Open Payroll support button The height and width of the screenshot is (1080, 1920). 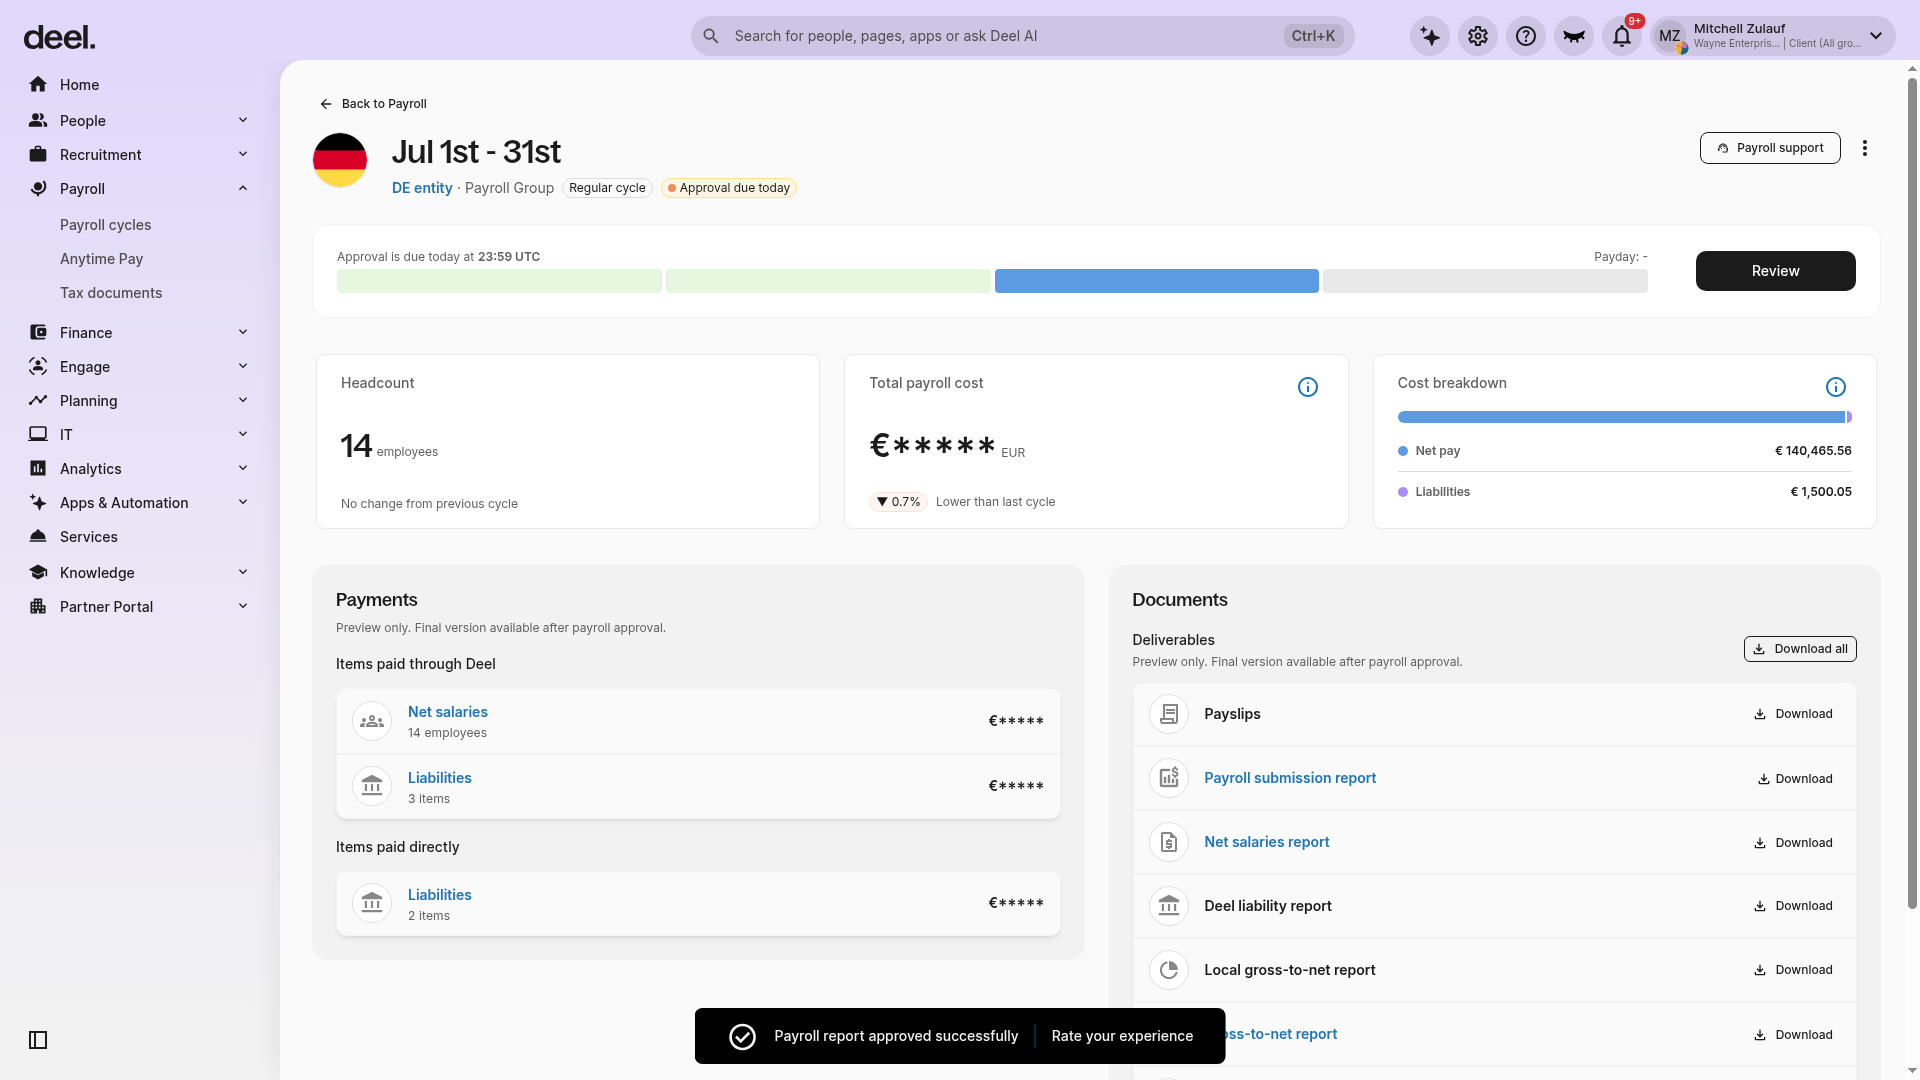point(1770,148)
